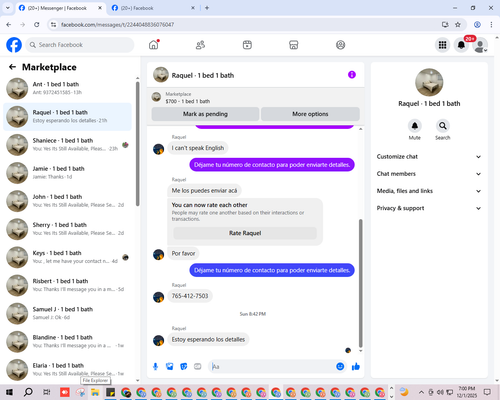Mute the Raquel conversation with bell icon

[415, 126]
